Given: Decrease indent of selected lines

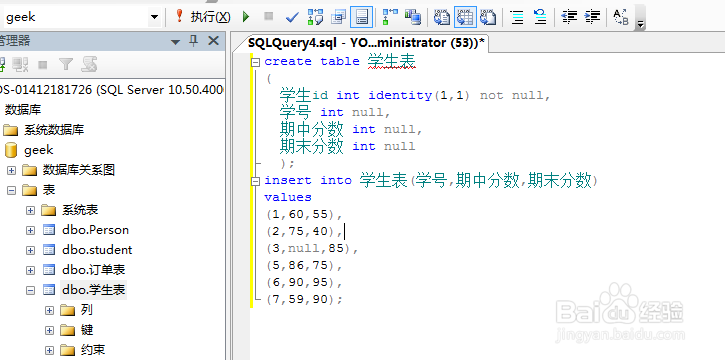Looking at the screenshot, I should (x=569, y=17).
